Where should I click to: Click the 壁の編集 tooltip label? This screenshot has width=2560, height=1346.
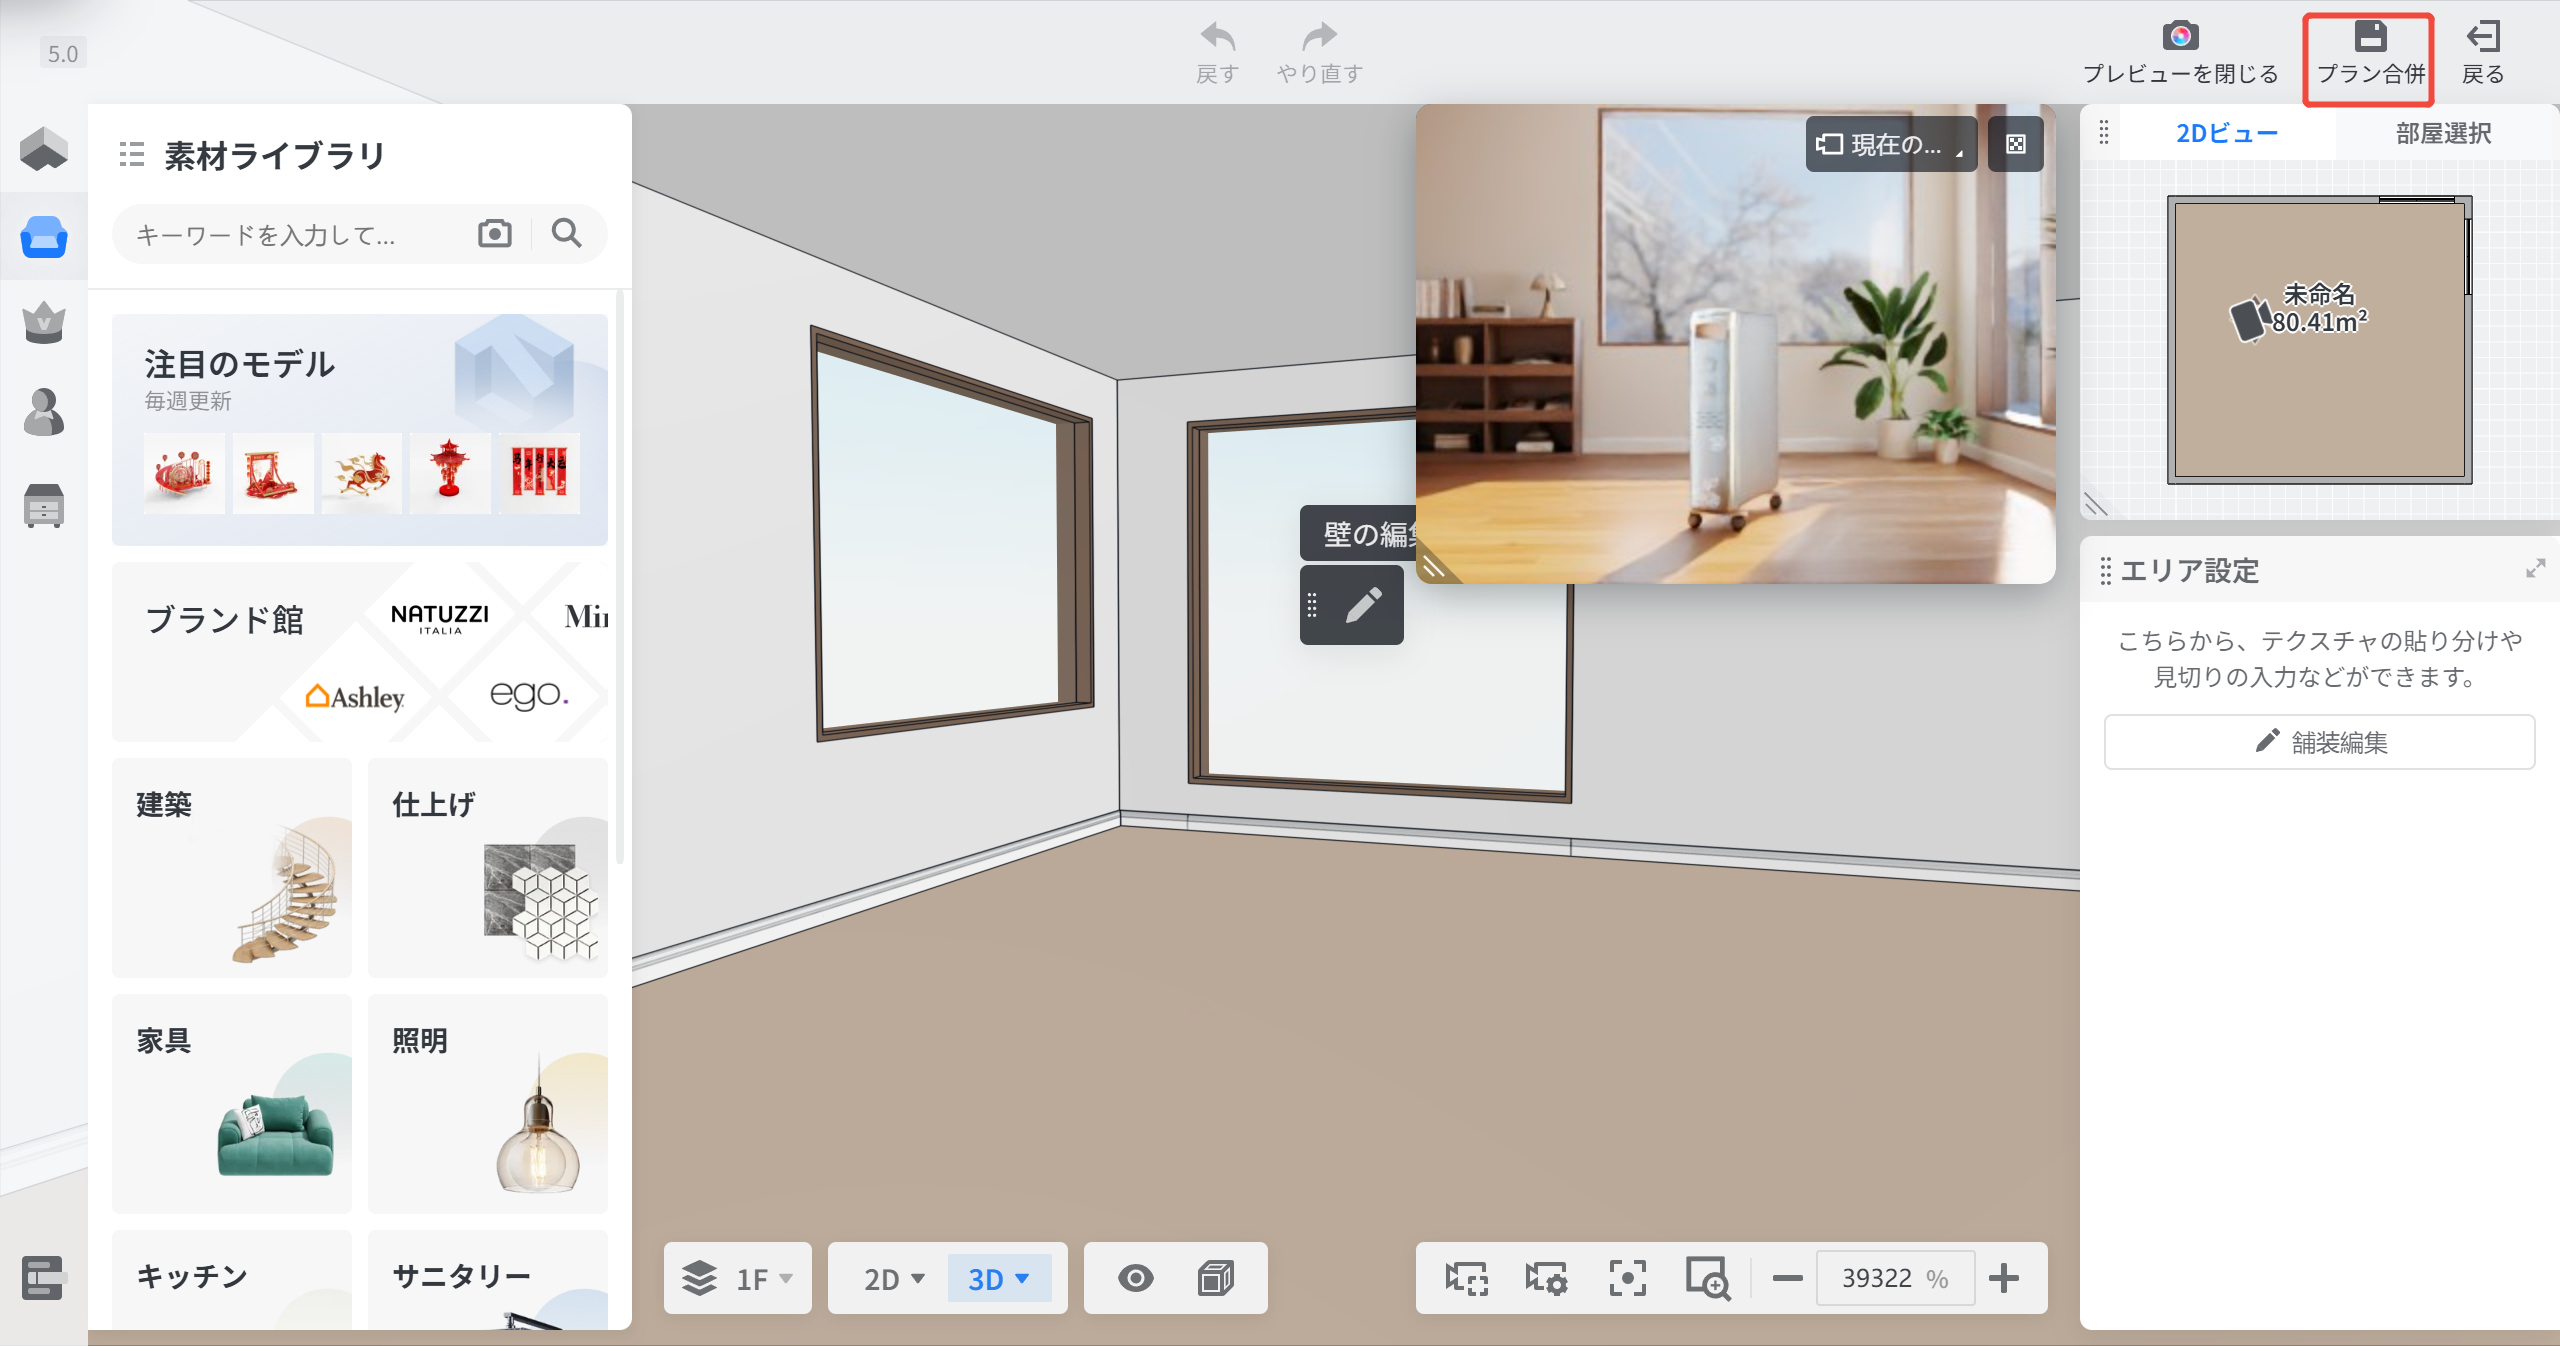point(1358,533)
